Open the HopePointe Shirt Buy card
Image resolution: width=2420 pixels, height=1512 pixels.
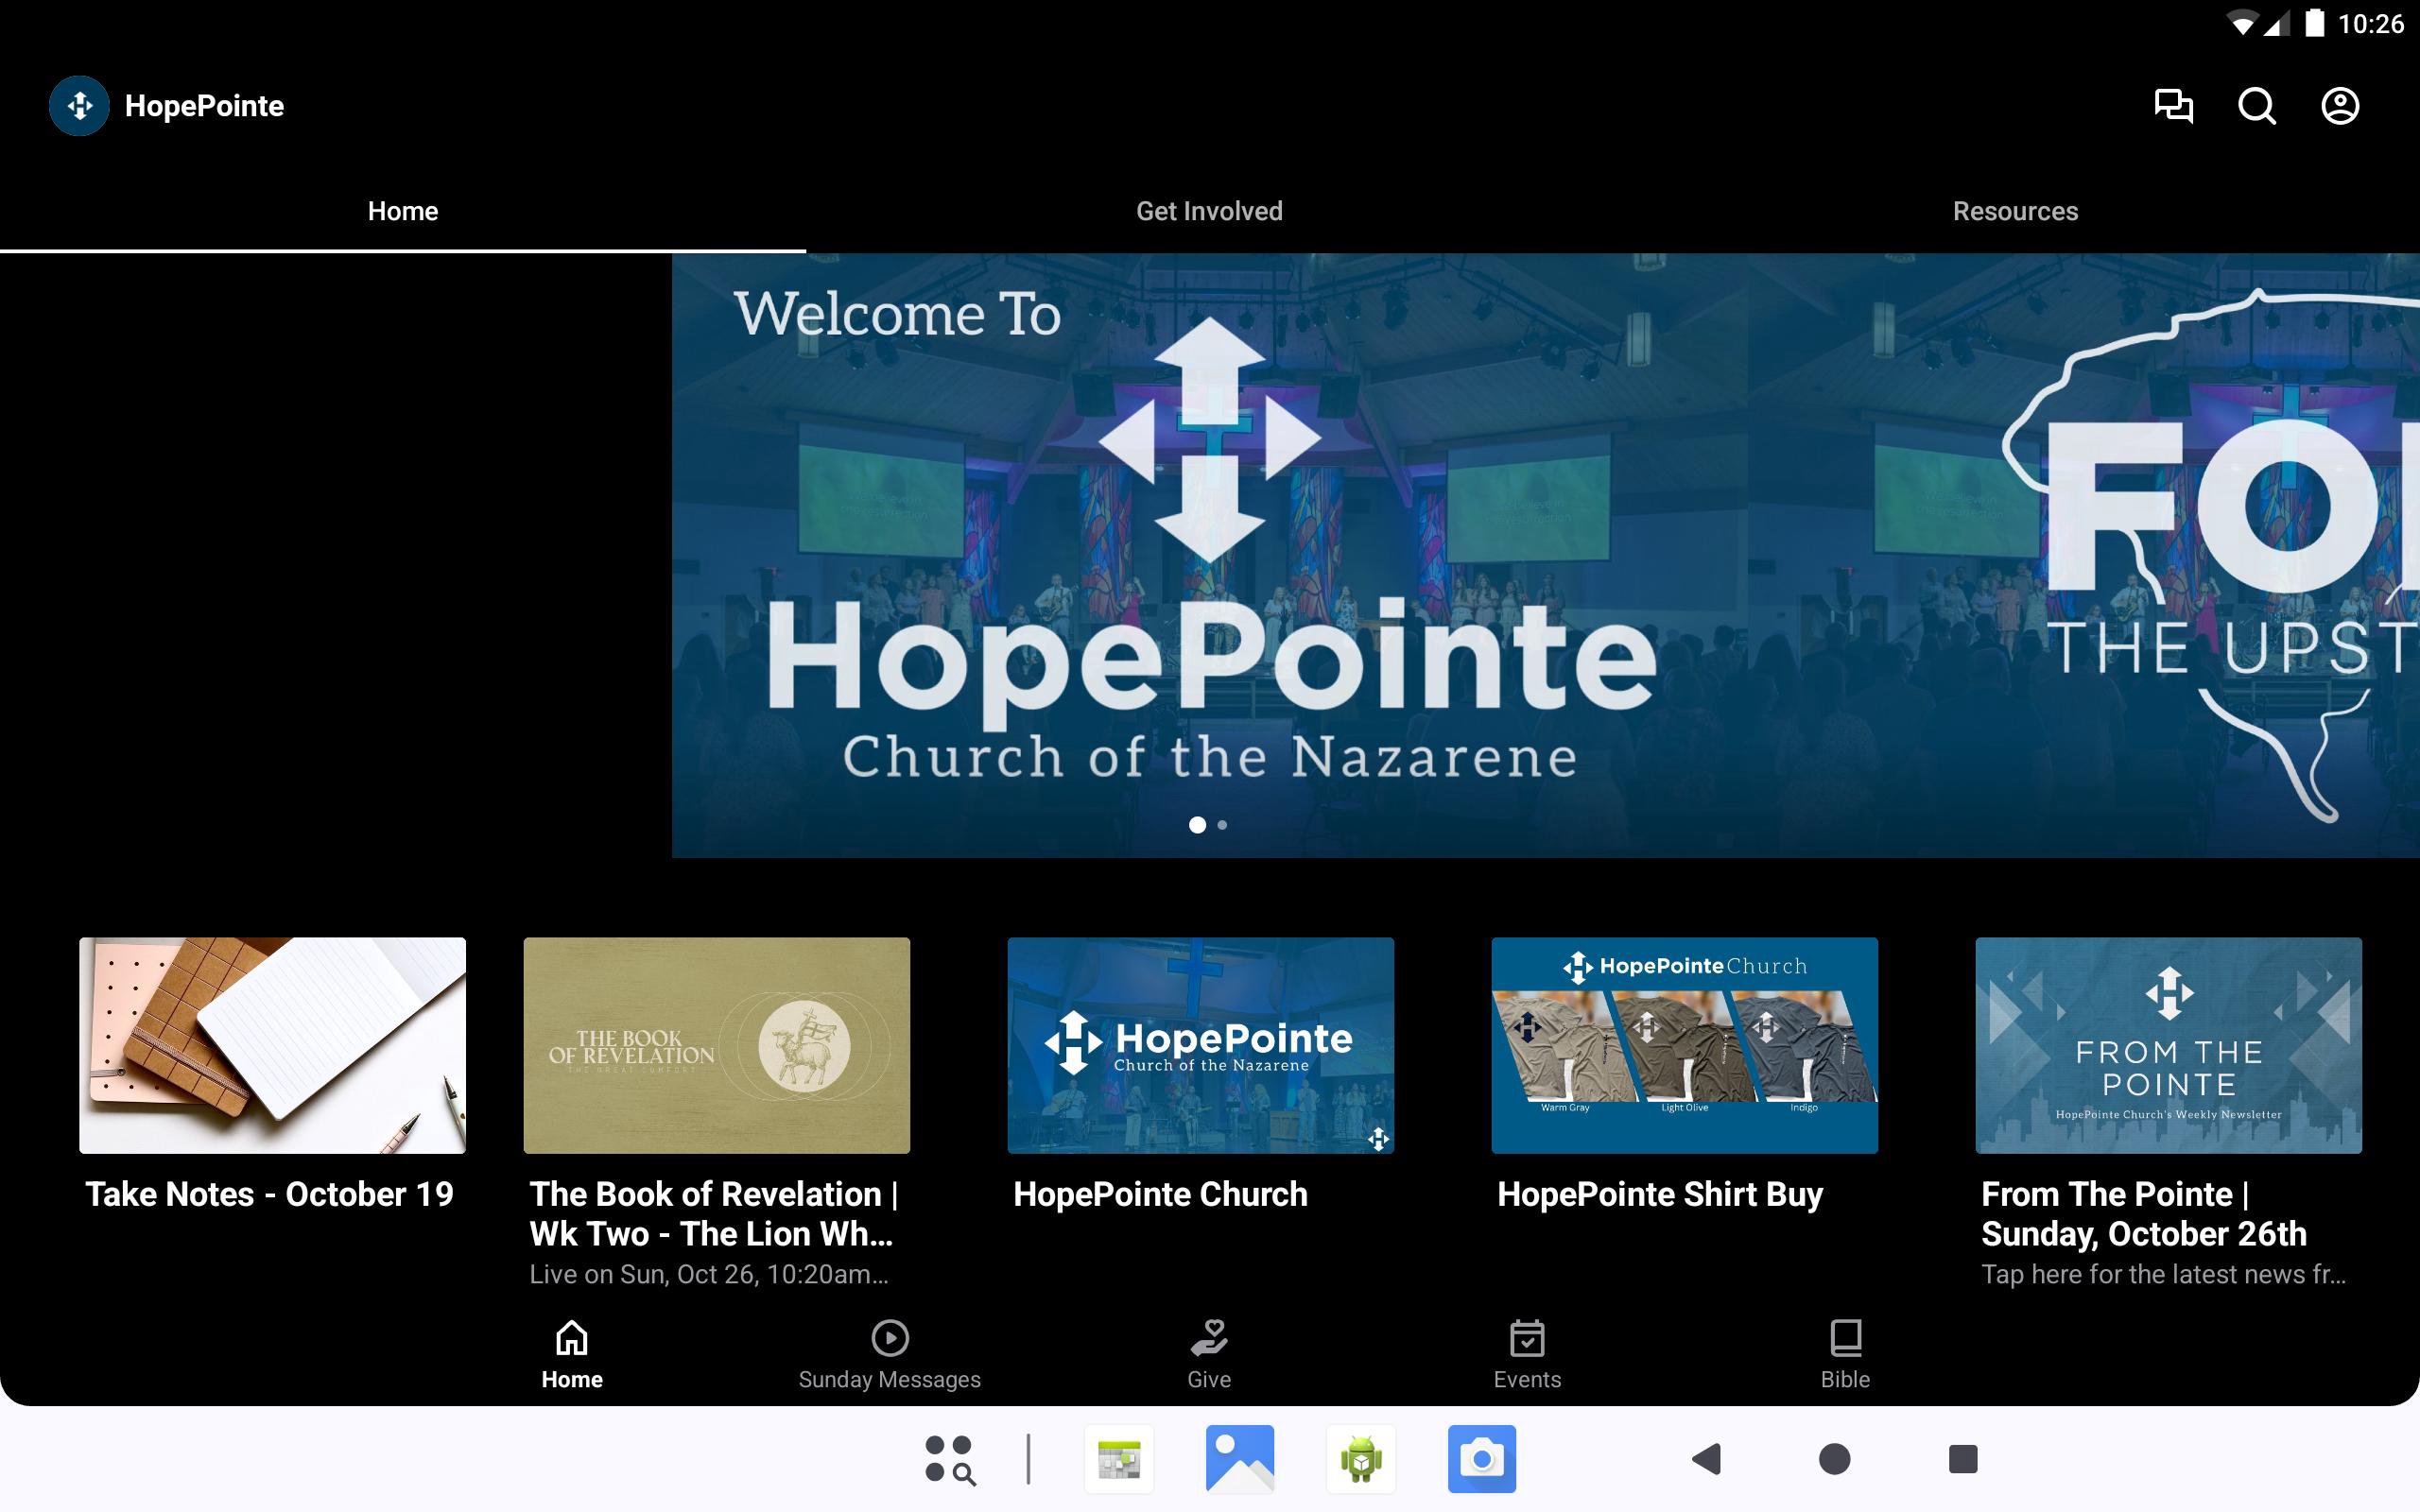tap(1684, 1045)
